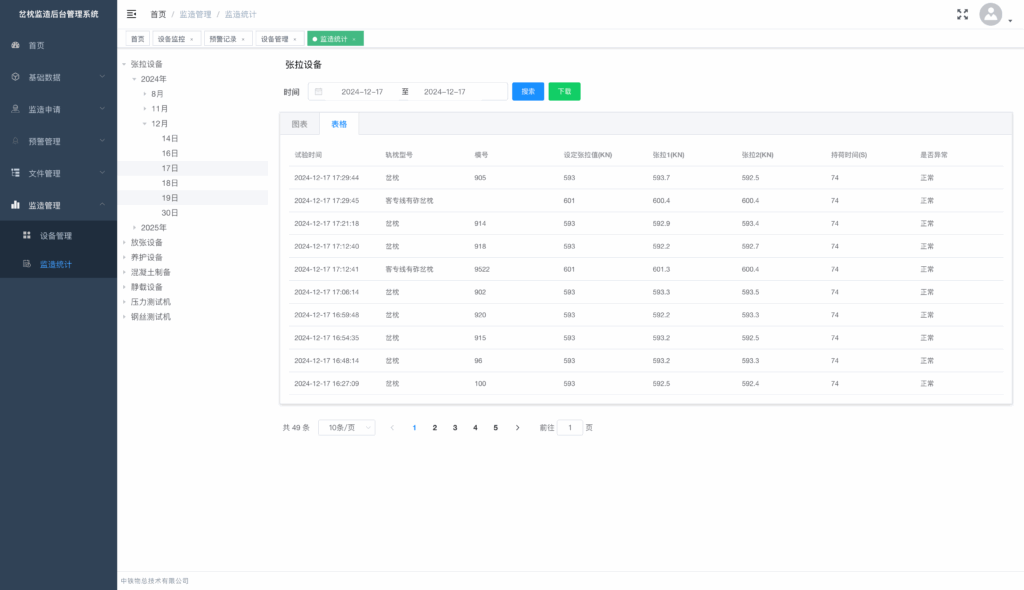Click the 监造管理 bar chart icon
The image size is (1024, 590).
point(15,205)
